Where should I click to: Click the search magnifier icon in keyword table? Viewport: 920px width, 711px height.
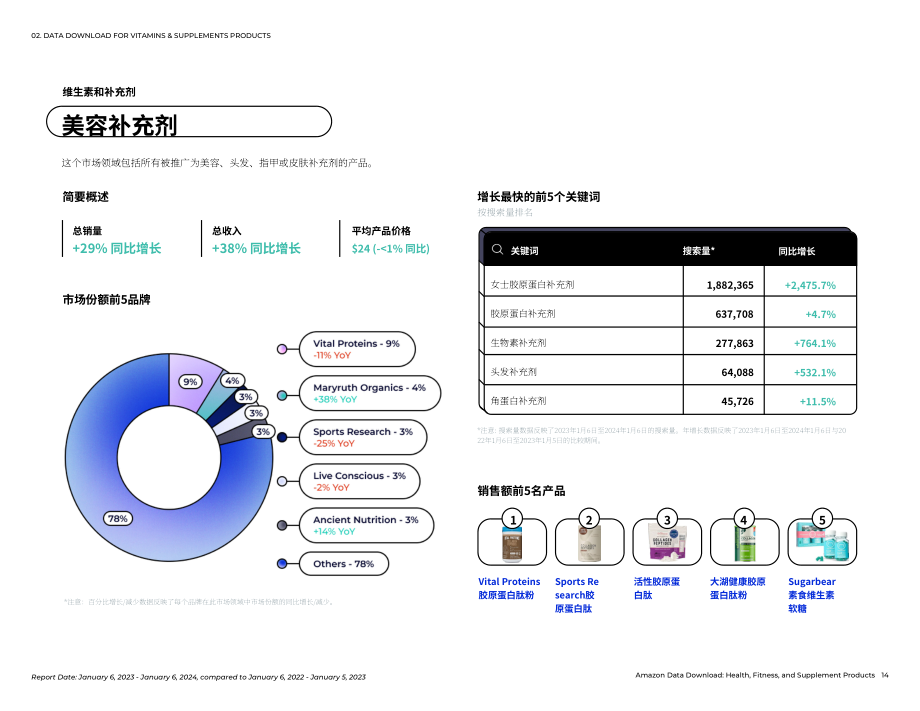click(497, 249)
